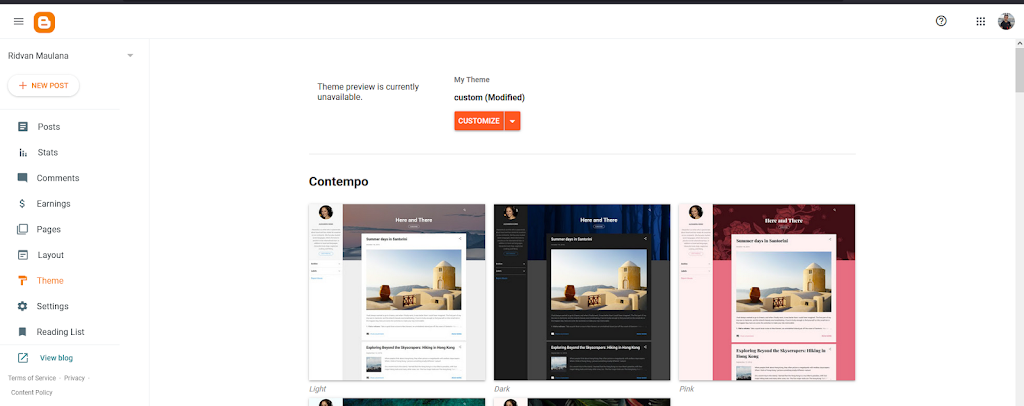
Task: Click the Earnings dollar icon
Action: coord(23,204)
